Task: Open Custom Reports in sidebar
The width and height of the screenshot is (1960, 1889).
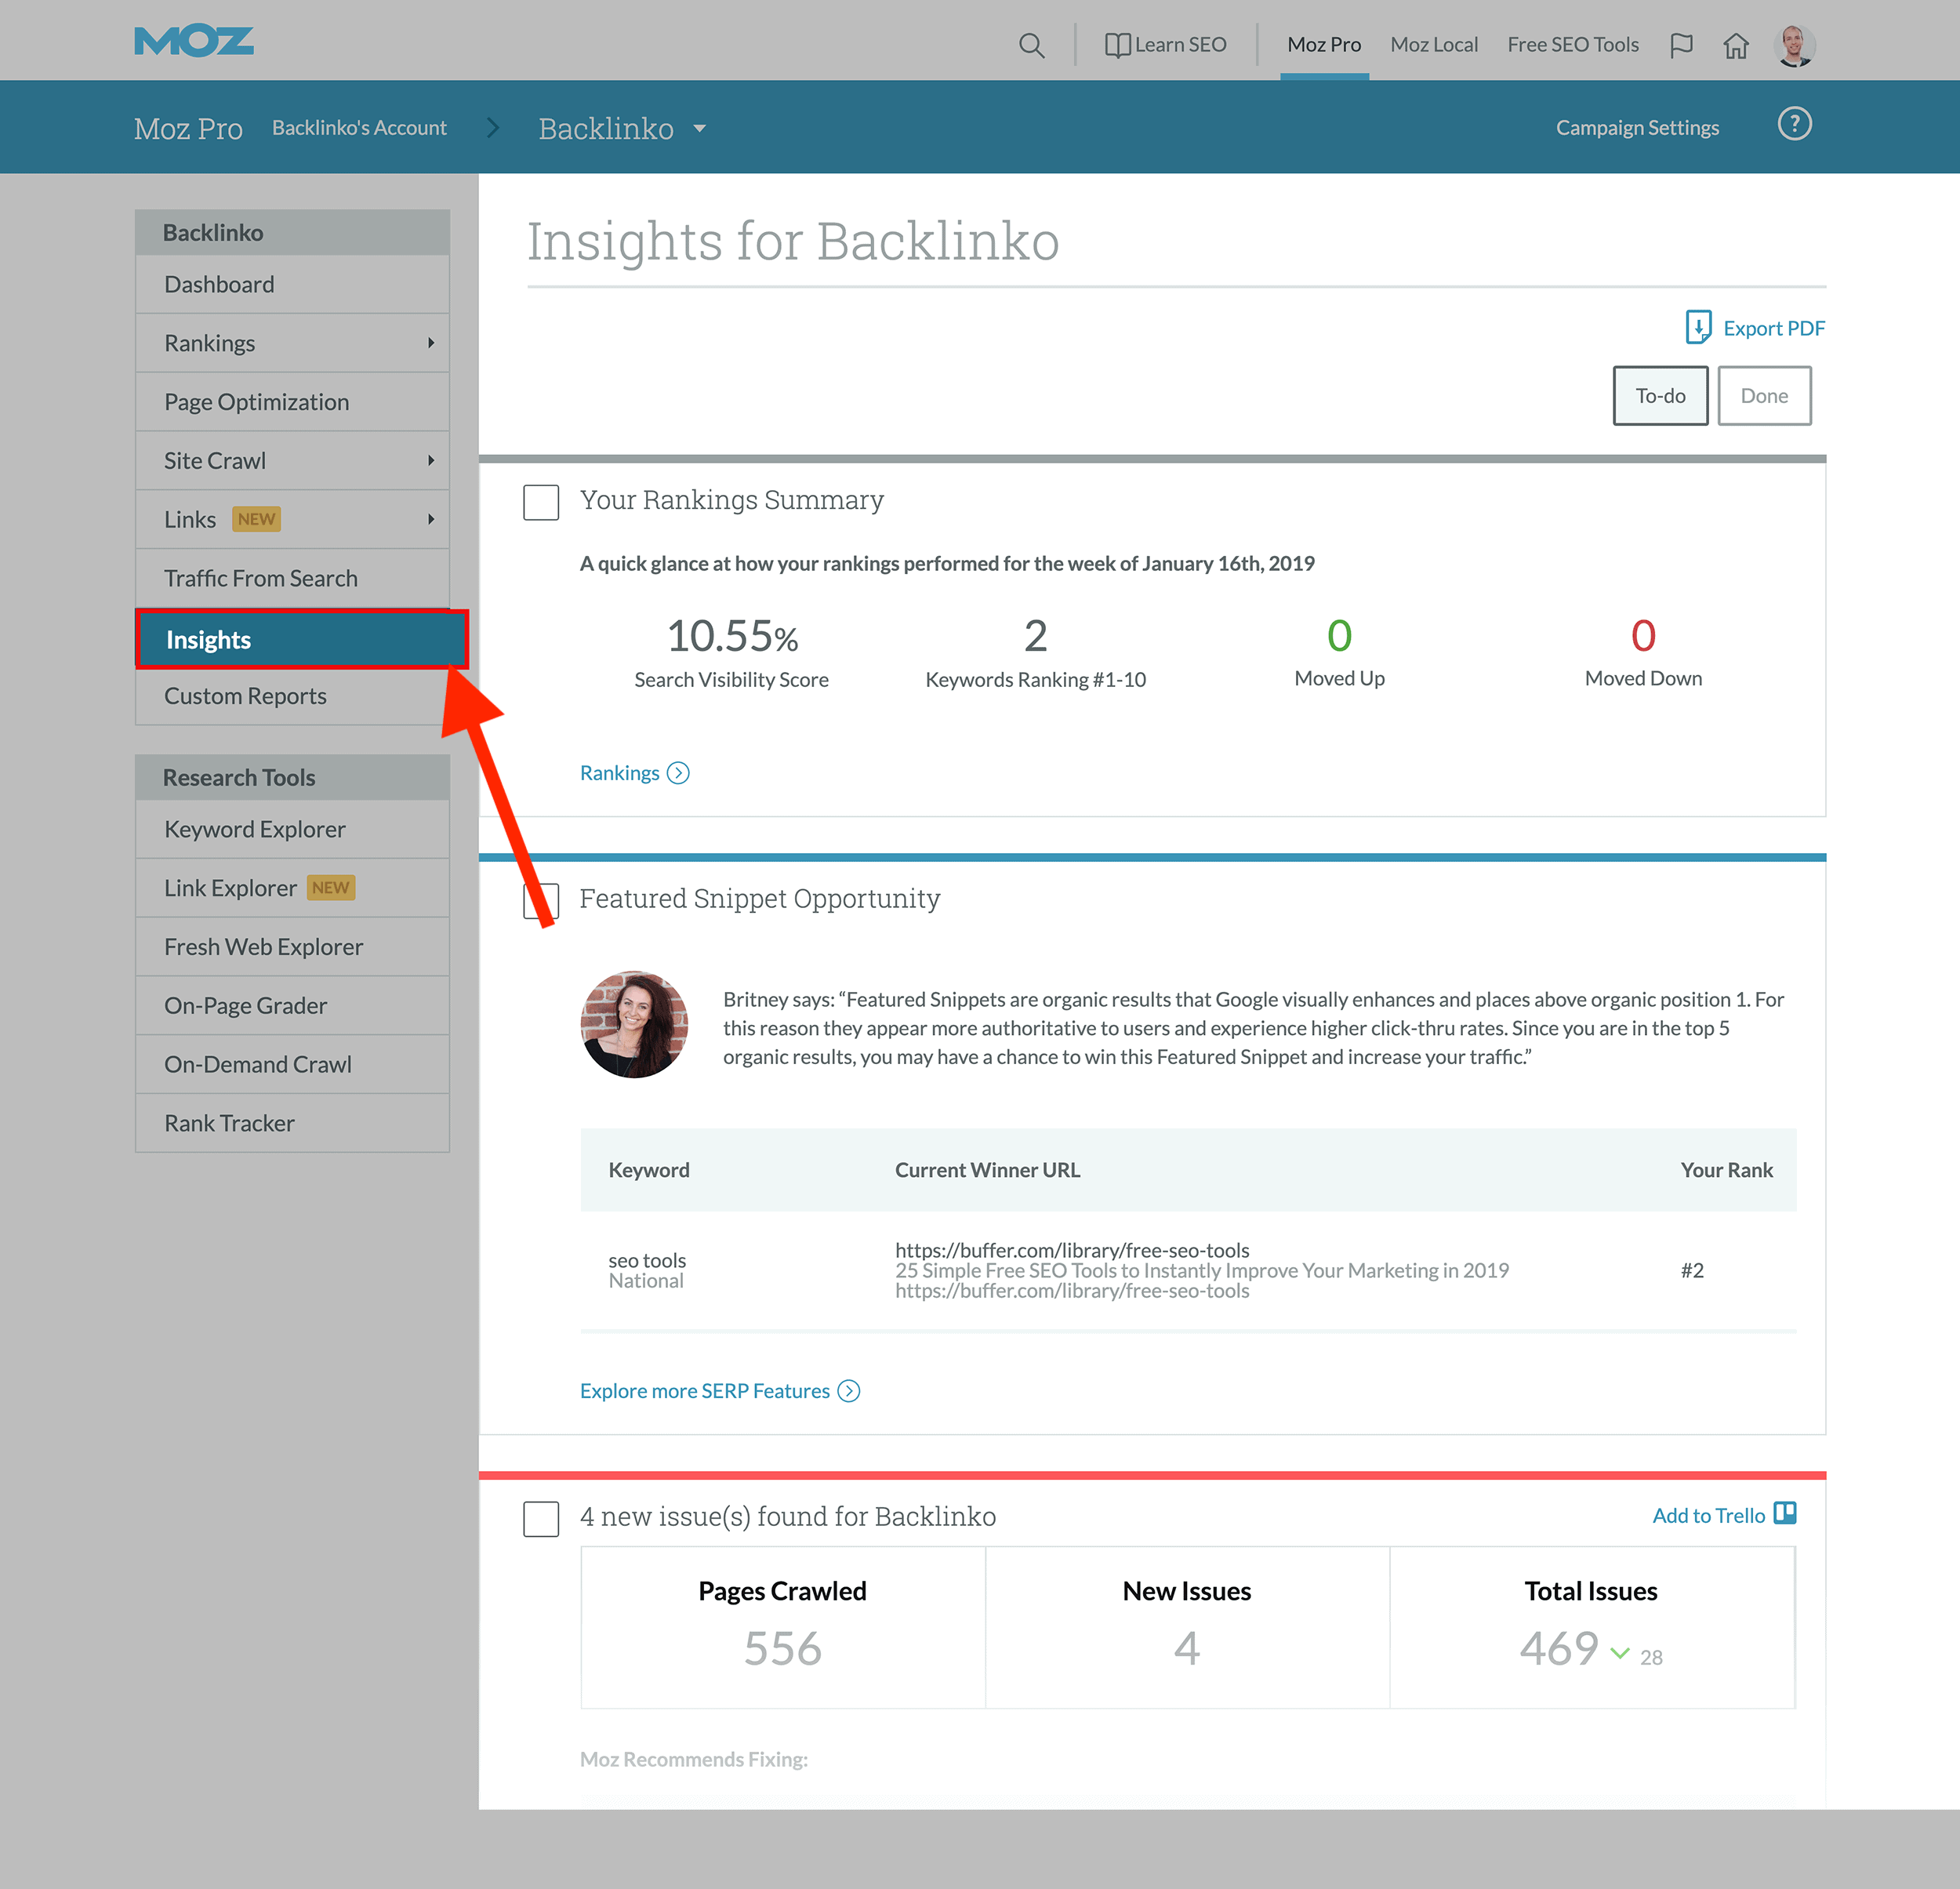Action: coord(292,696)
